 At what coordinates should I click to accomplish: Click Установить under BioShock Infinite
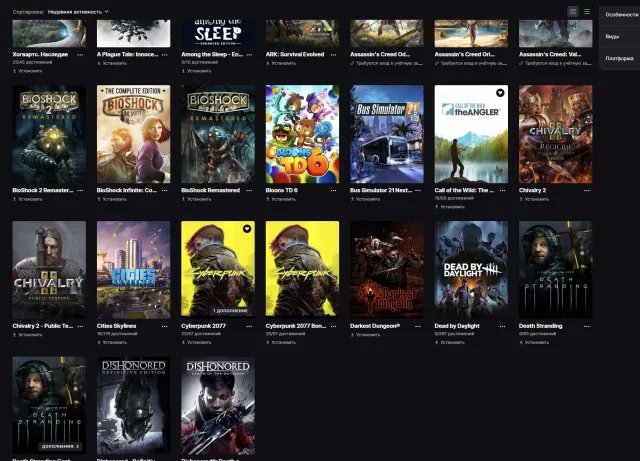click(x=112, y=199)
